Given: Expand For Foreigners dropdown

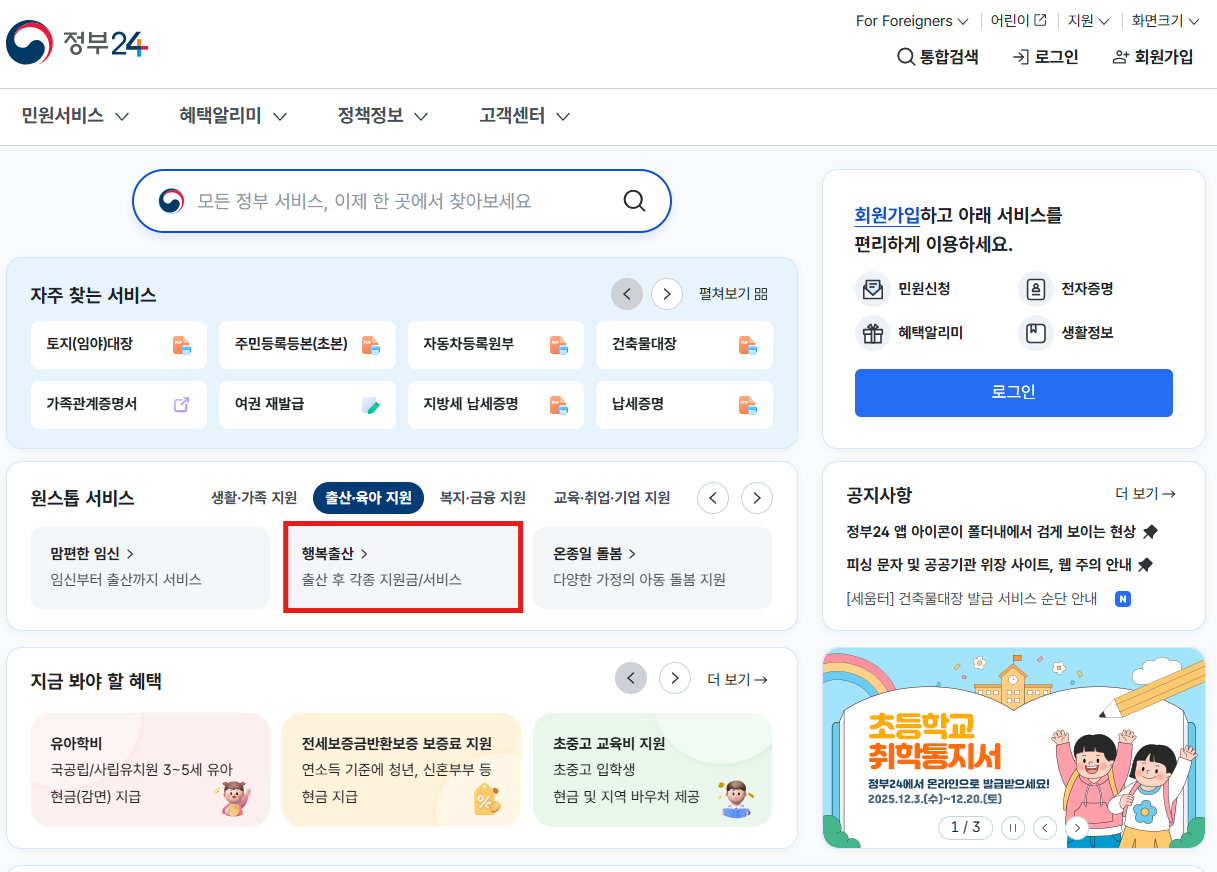Looking at the screenshot, I should point(912,20).
